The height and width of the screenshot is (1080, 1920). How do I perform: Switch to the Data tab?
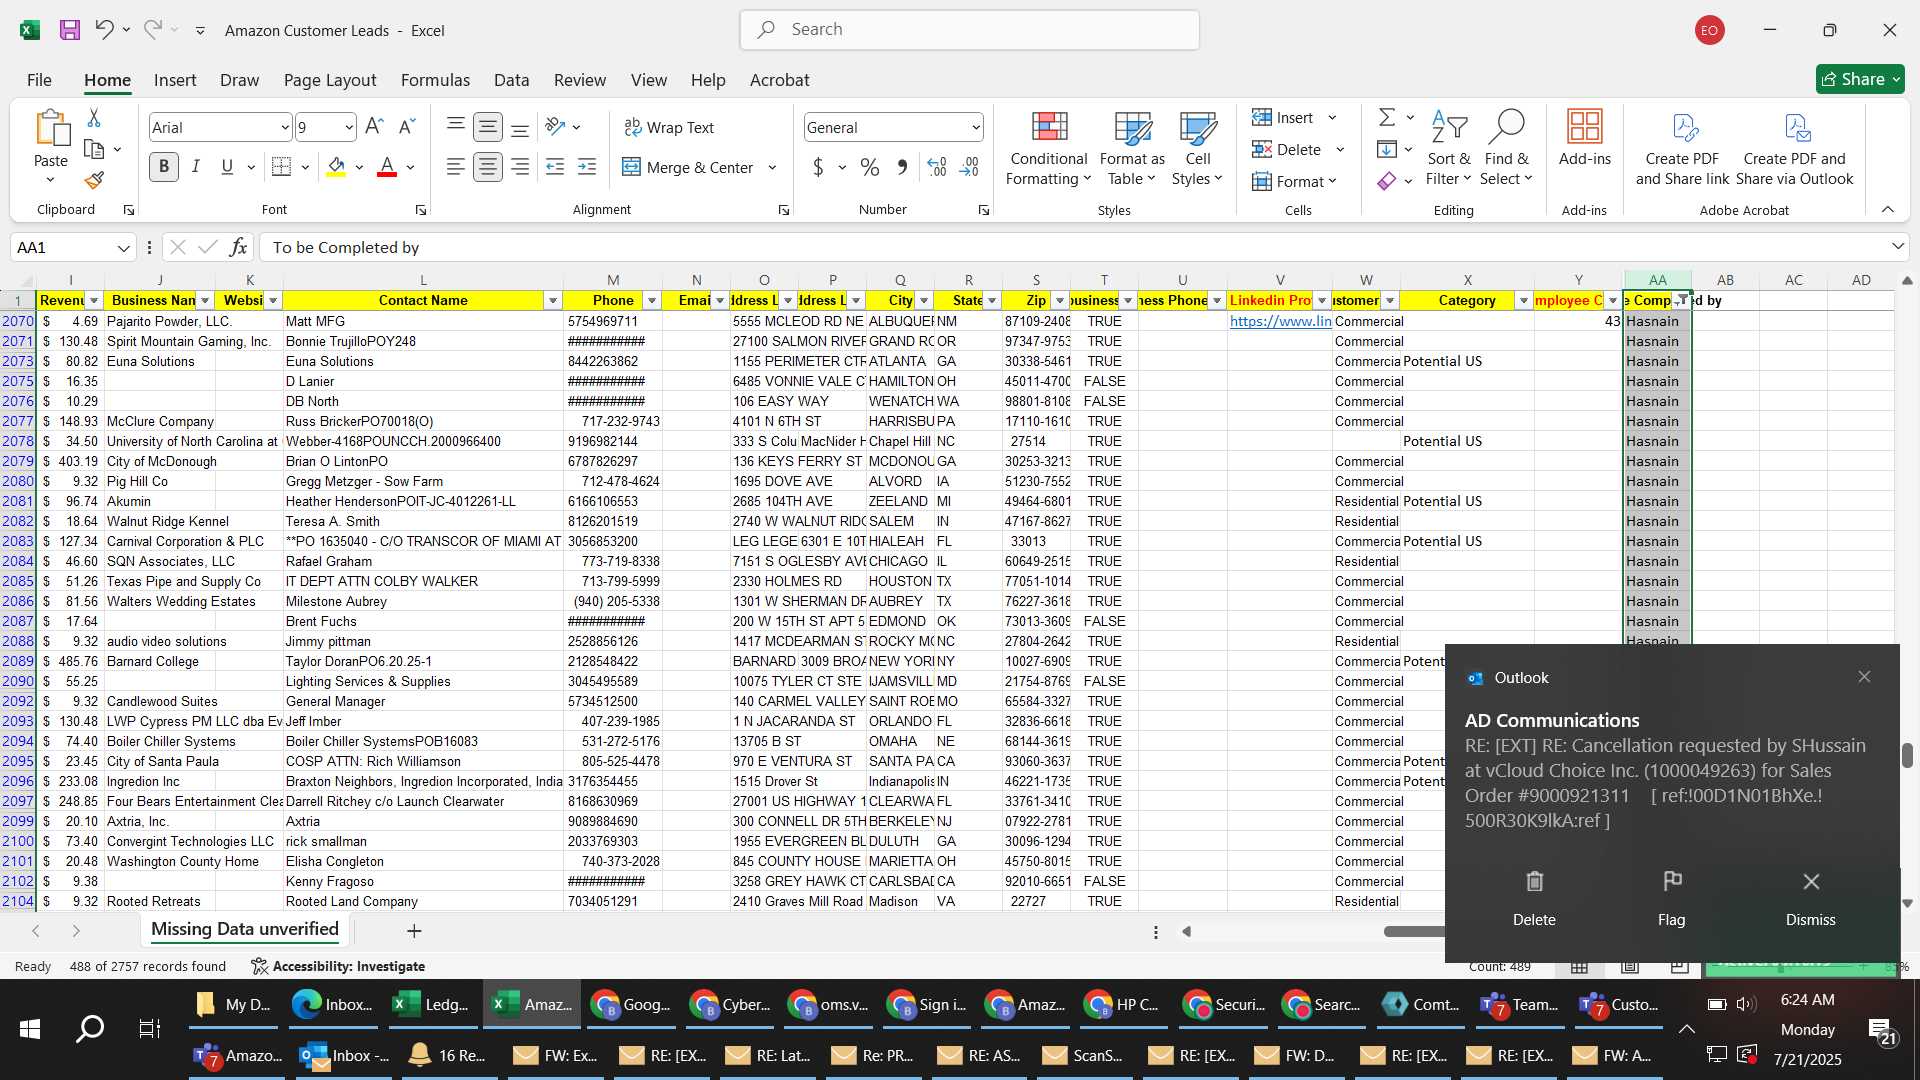click(x=511, y=80)
